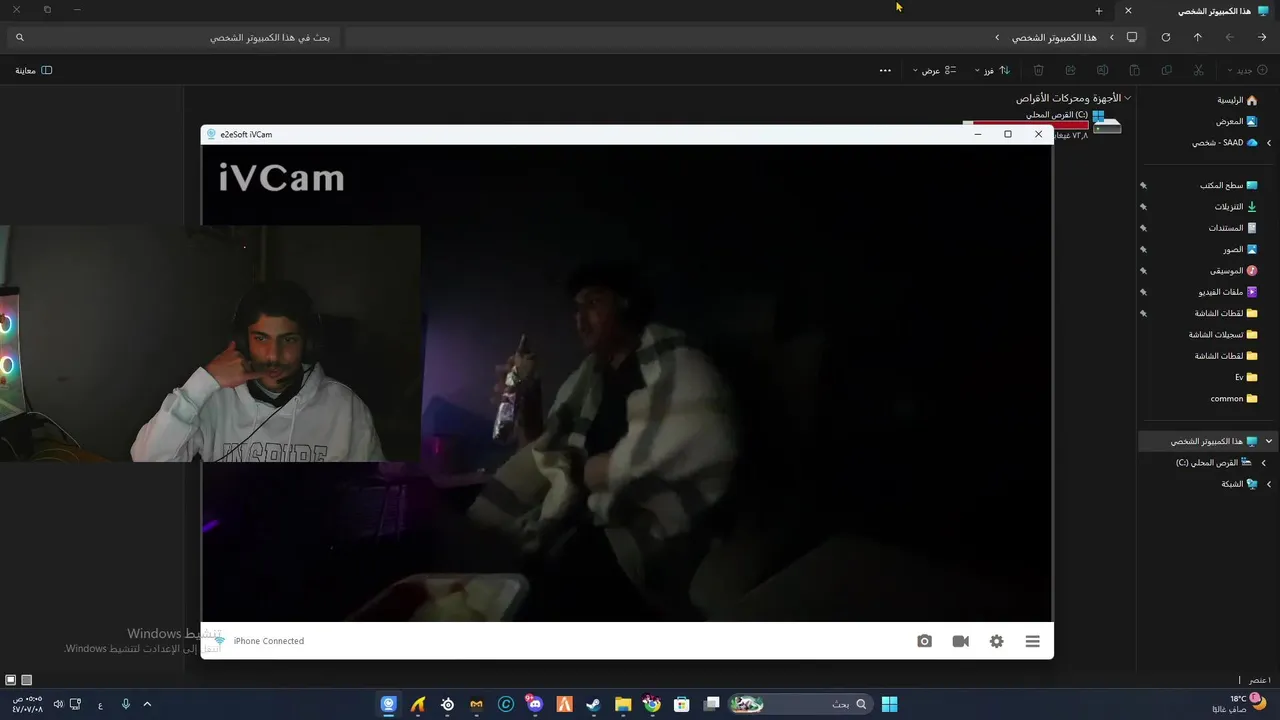The width and height of the screenshot is (1280, 720).
Task: Open الصور in sidebar
Action: pos(1240,249)
